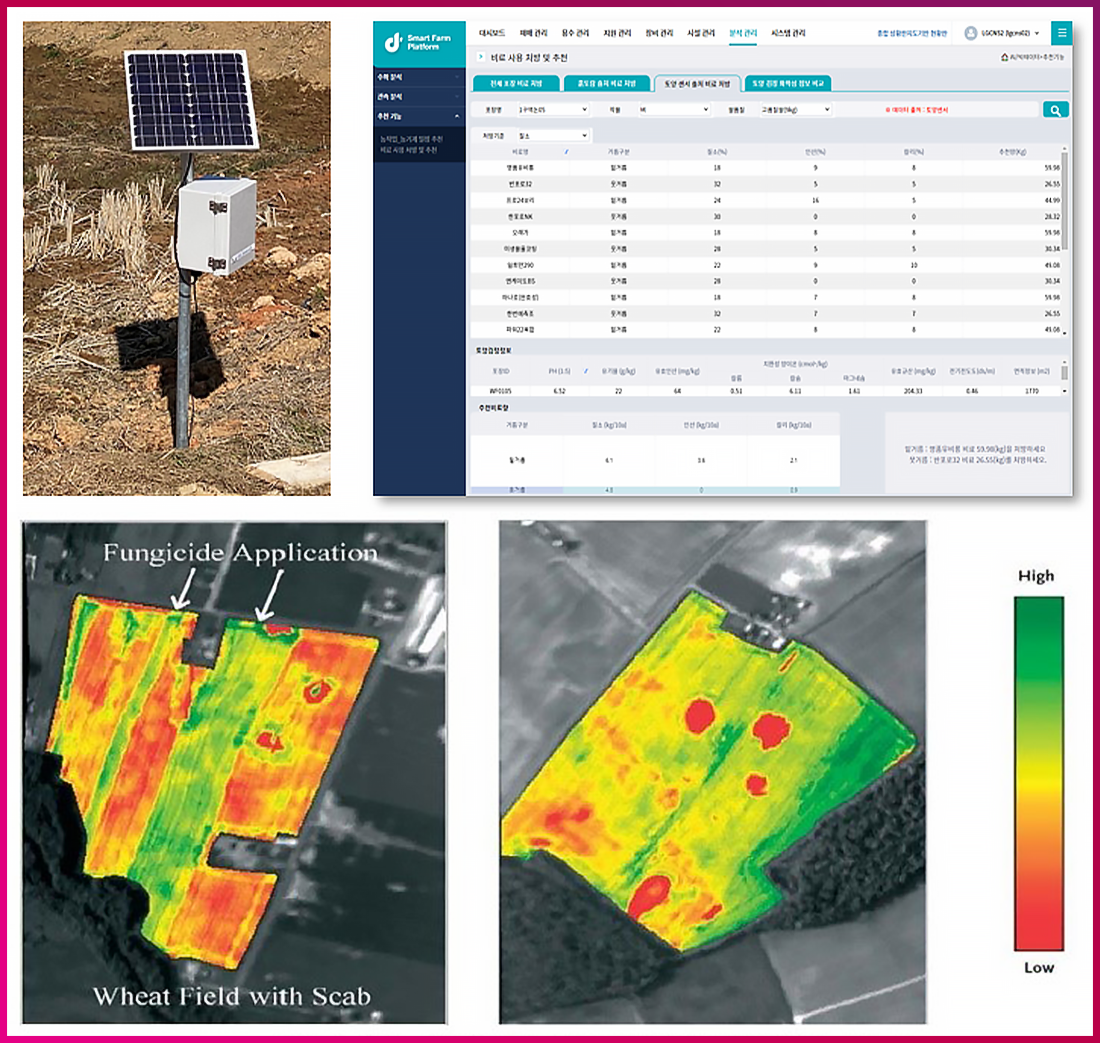The height and width of the screenshot is (1043, 1100).
Task: Click arrow icon before 비료 사용 처방 title
Action: [481, 58]
